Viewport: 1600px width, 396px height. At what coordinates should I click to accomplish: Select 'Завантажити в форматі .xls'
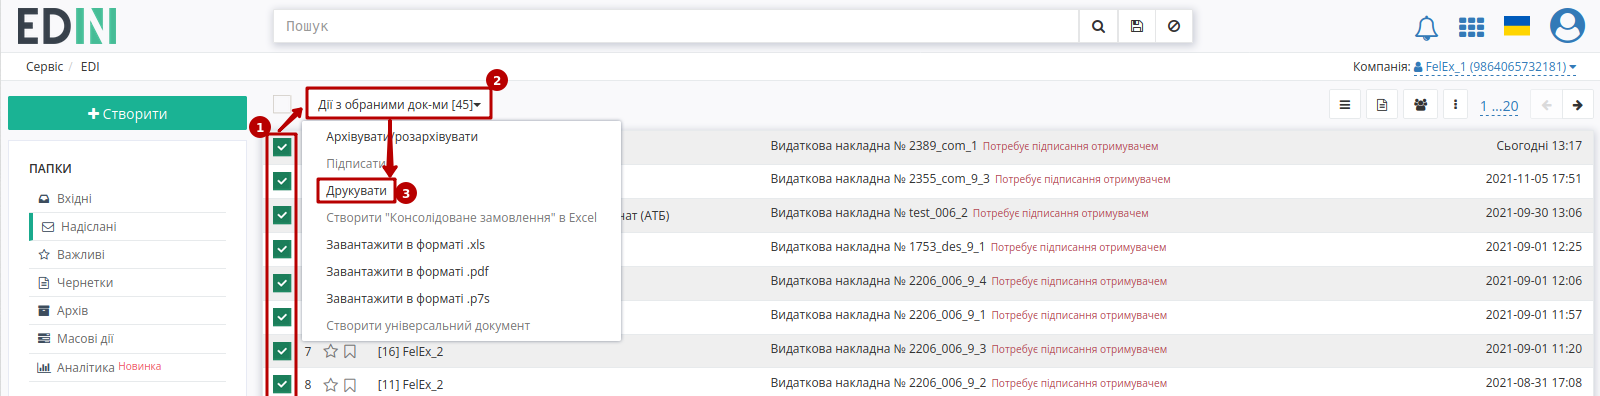click(x=405, y=245)
